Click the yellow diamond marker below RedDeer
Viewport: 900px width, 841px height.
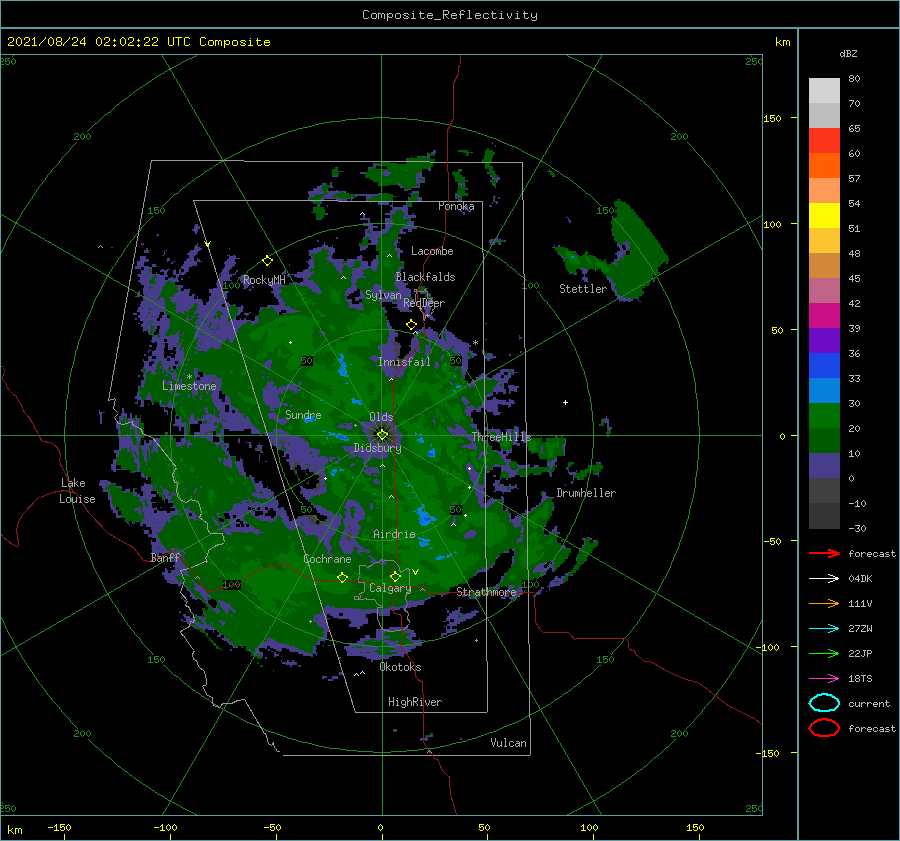pos(411,325)
